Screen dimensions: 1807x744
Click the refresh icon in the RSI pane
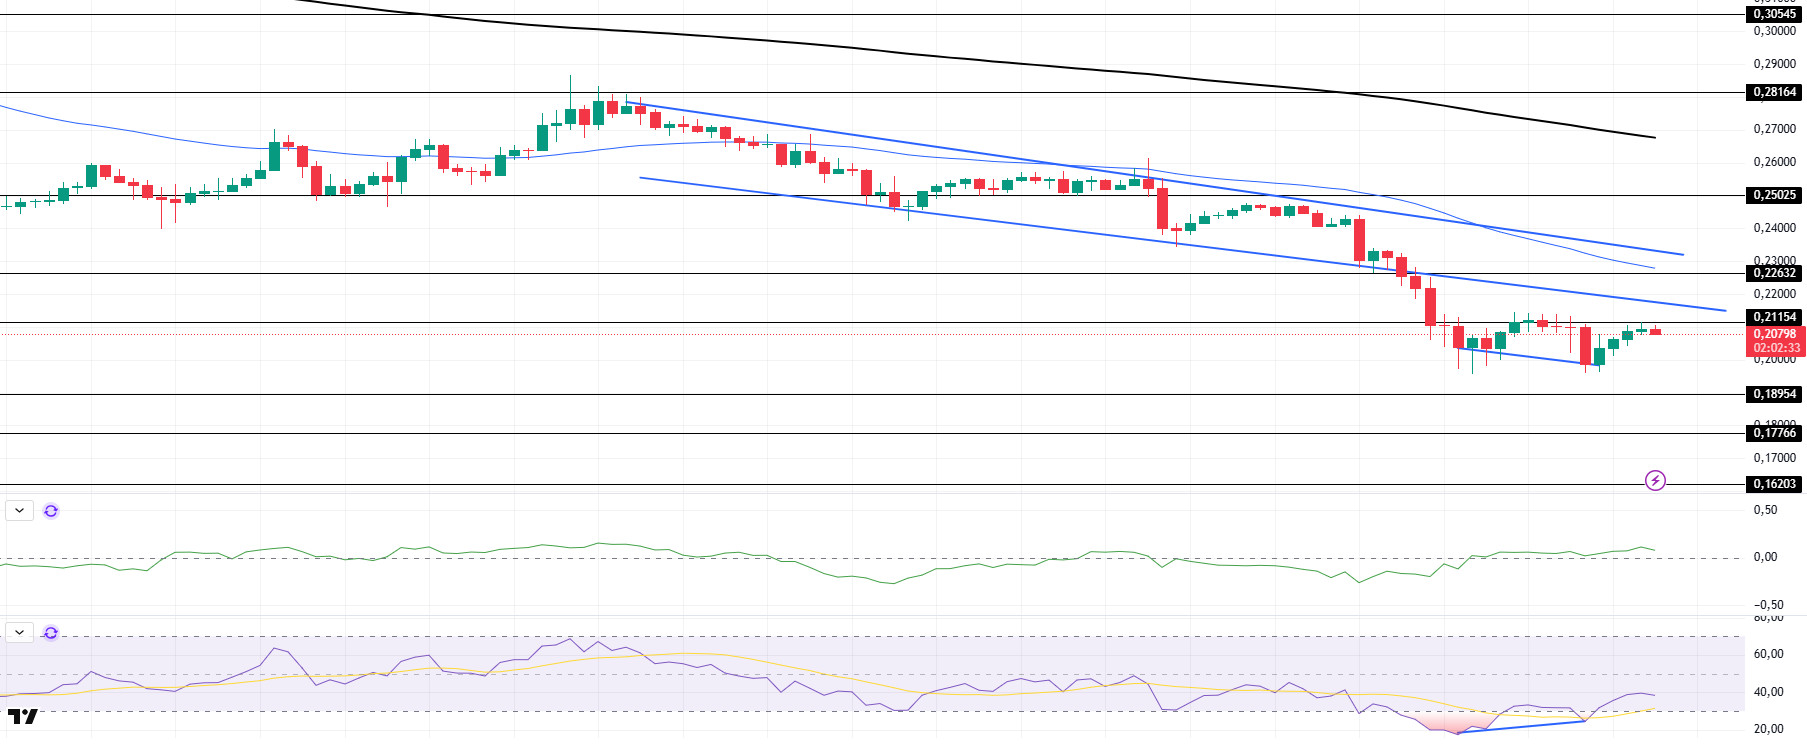tap(51, 633)
